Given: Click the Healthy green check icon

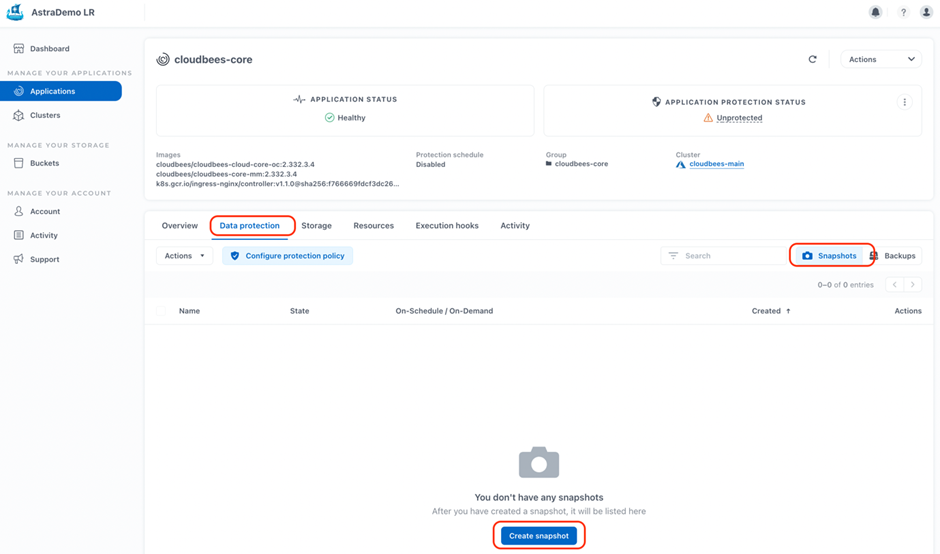Looking at the screenshot, I should [x=329, y=118].
